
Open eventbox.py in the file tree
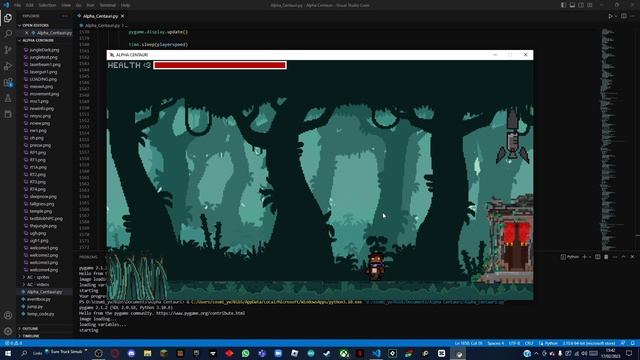[39, 299]
